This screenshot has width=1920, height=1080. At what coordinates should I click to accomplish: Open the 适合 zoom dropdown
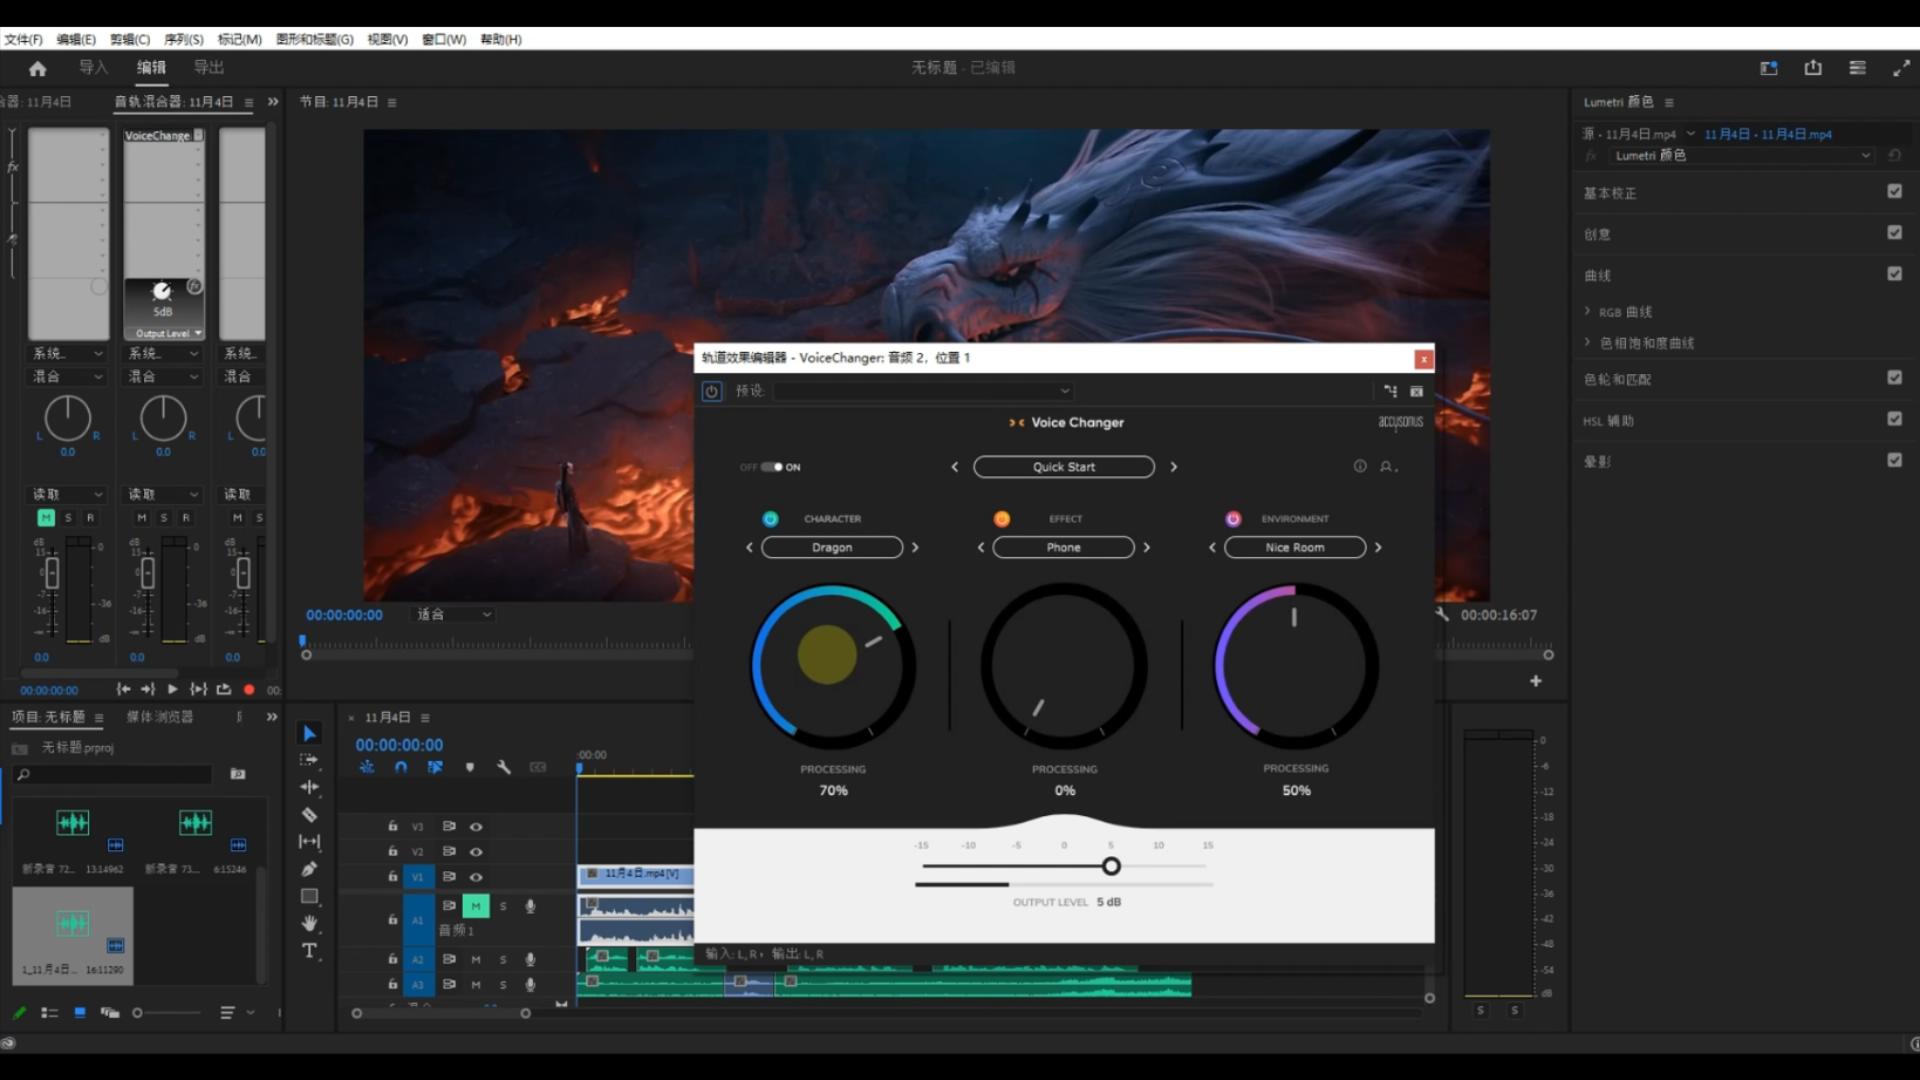point(453,614)
